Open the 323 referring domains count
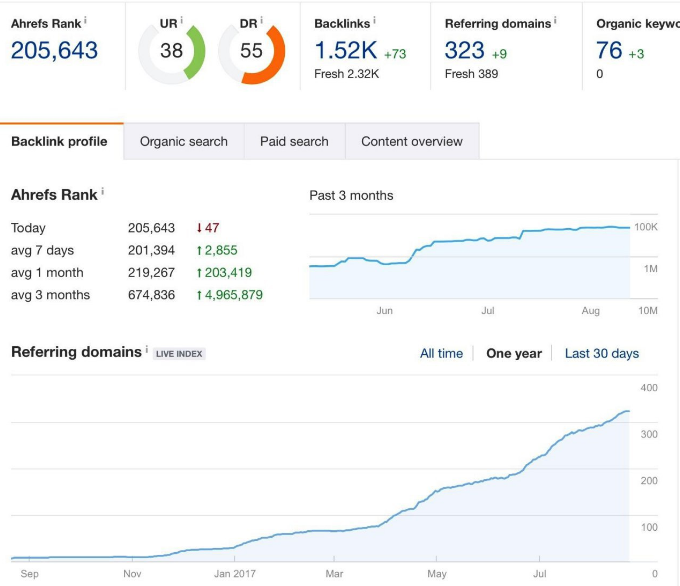This screenshot has height=586, width=680. click(x=464, y=50)
